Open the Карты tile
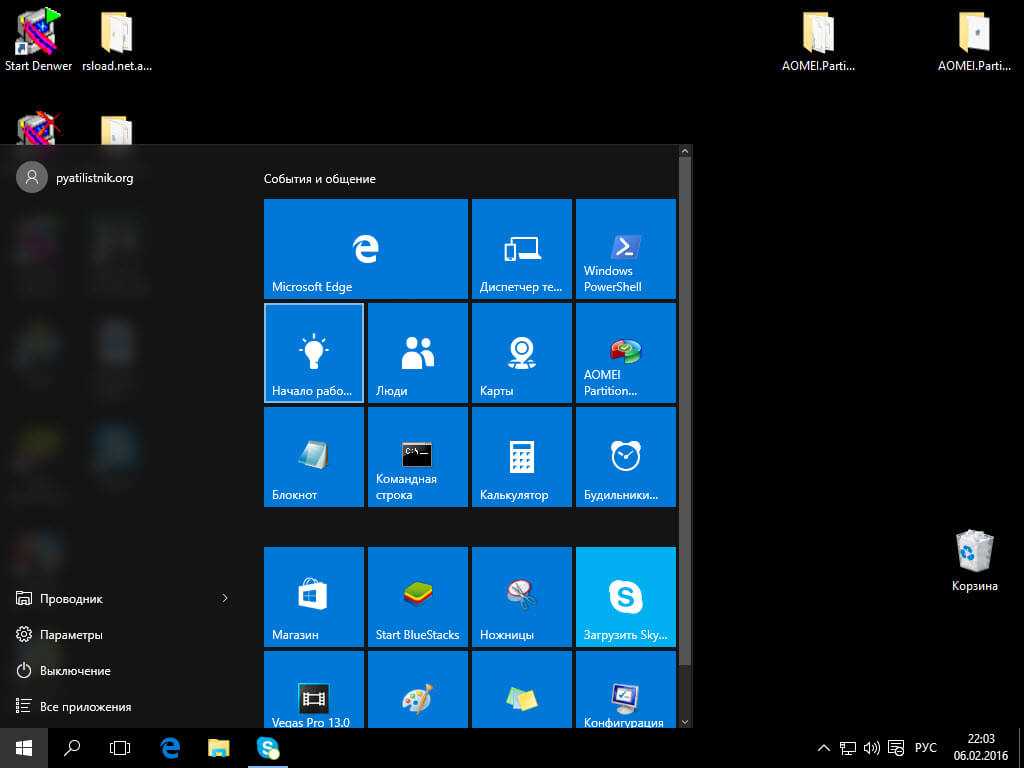 click(521, 353)
